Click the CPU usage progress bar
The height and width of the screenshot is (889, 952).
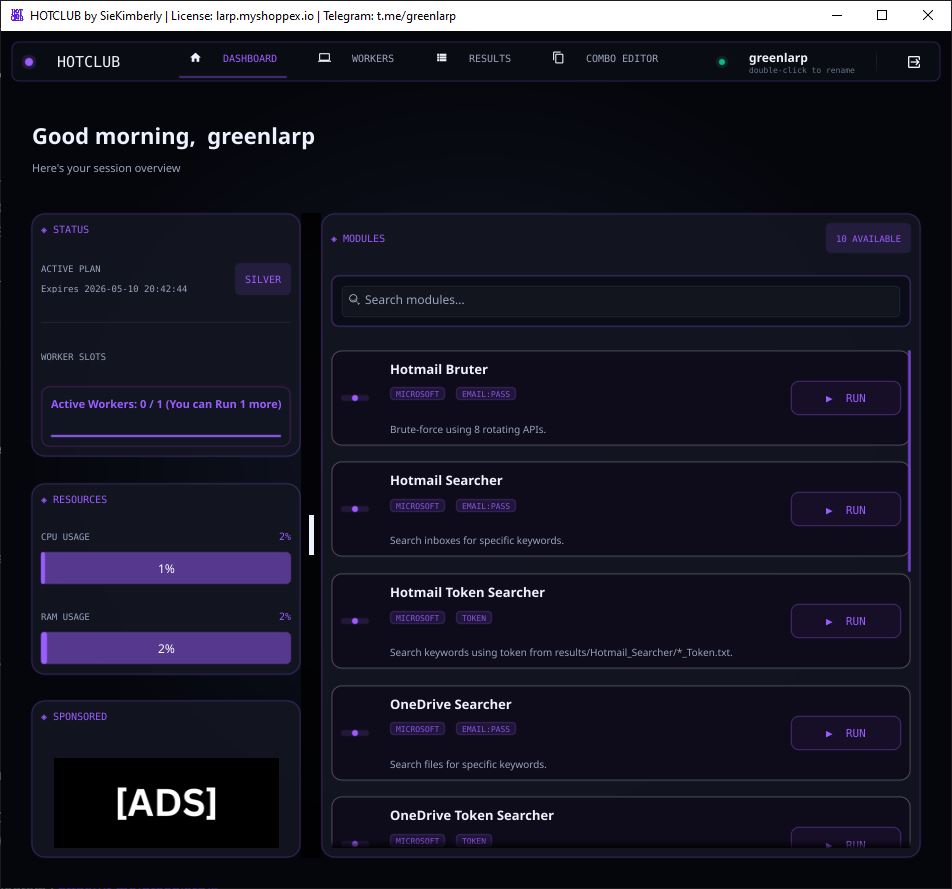point(166,568)
